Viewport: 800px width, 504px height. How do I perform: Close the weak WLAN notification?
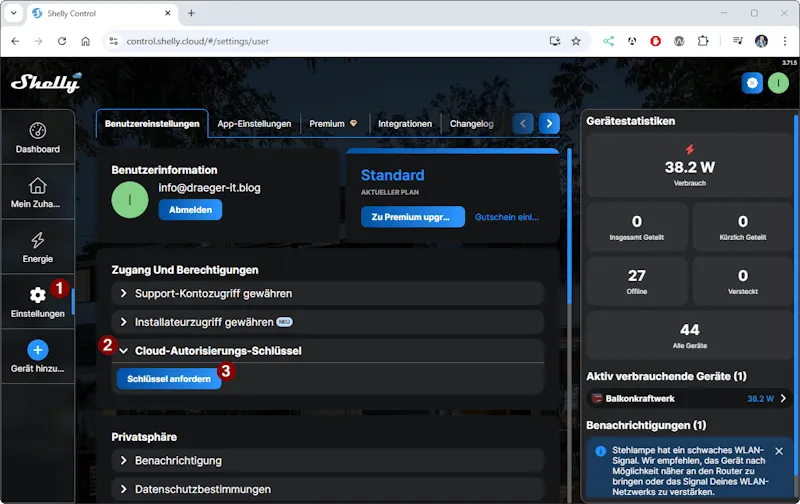pos(779,451)
